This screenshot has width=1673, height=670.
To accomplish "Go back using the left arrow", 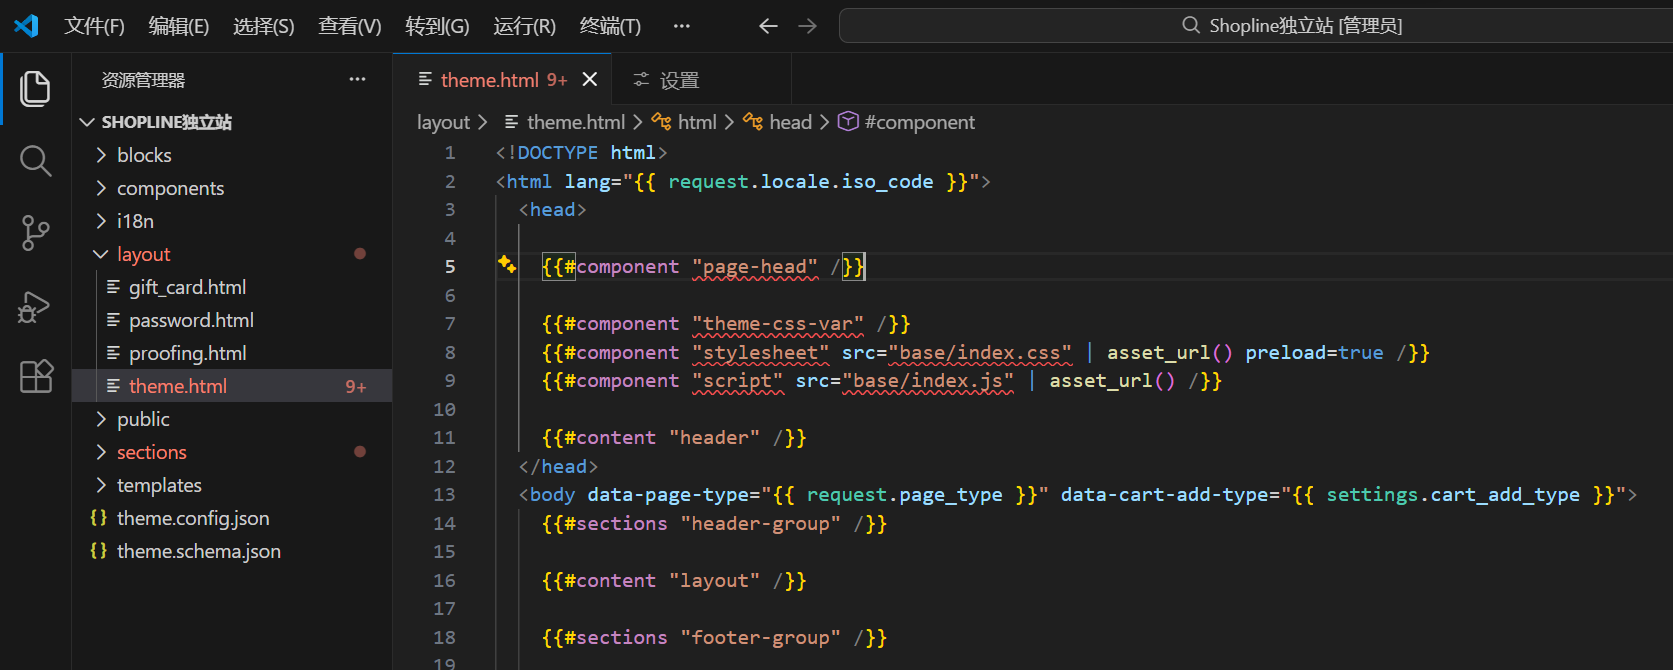I will coord(768,26).
